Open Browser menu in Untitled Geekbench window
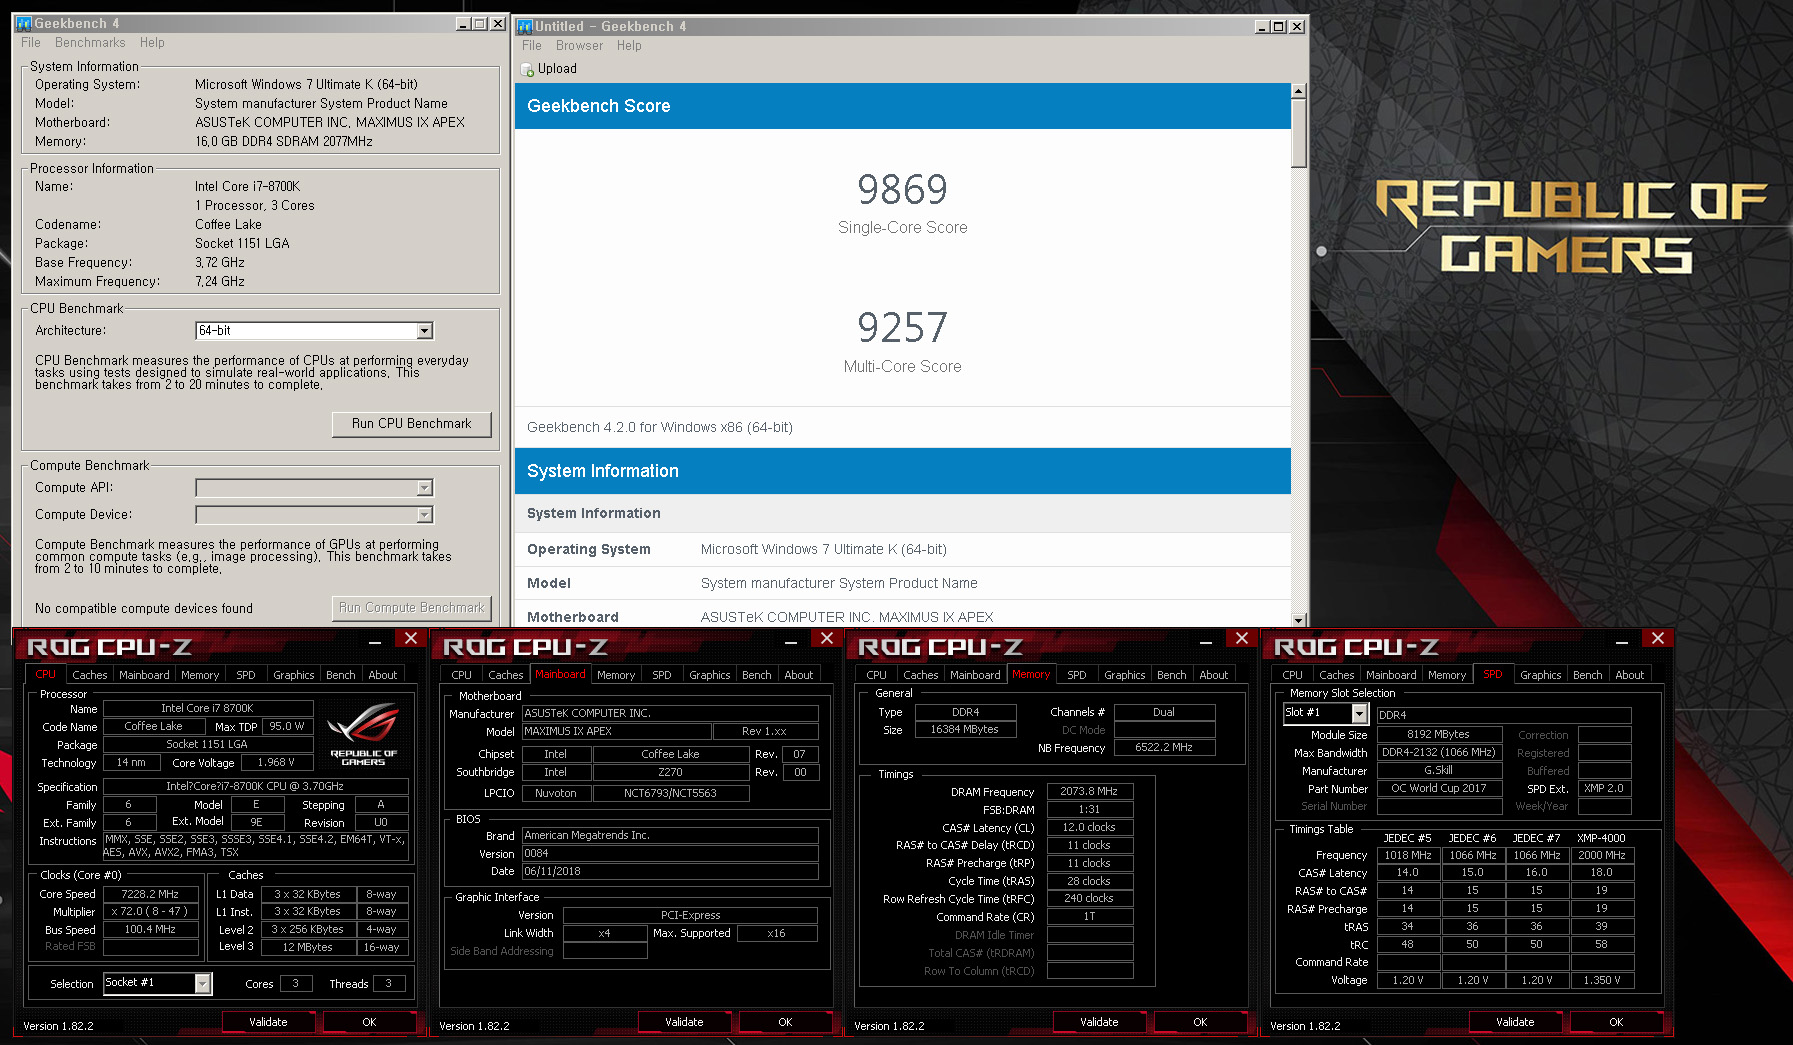This screenshot has width=1793, height=1045. (579, 46)
